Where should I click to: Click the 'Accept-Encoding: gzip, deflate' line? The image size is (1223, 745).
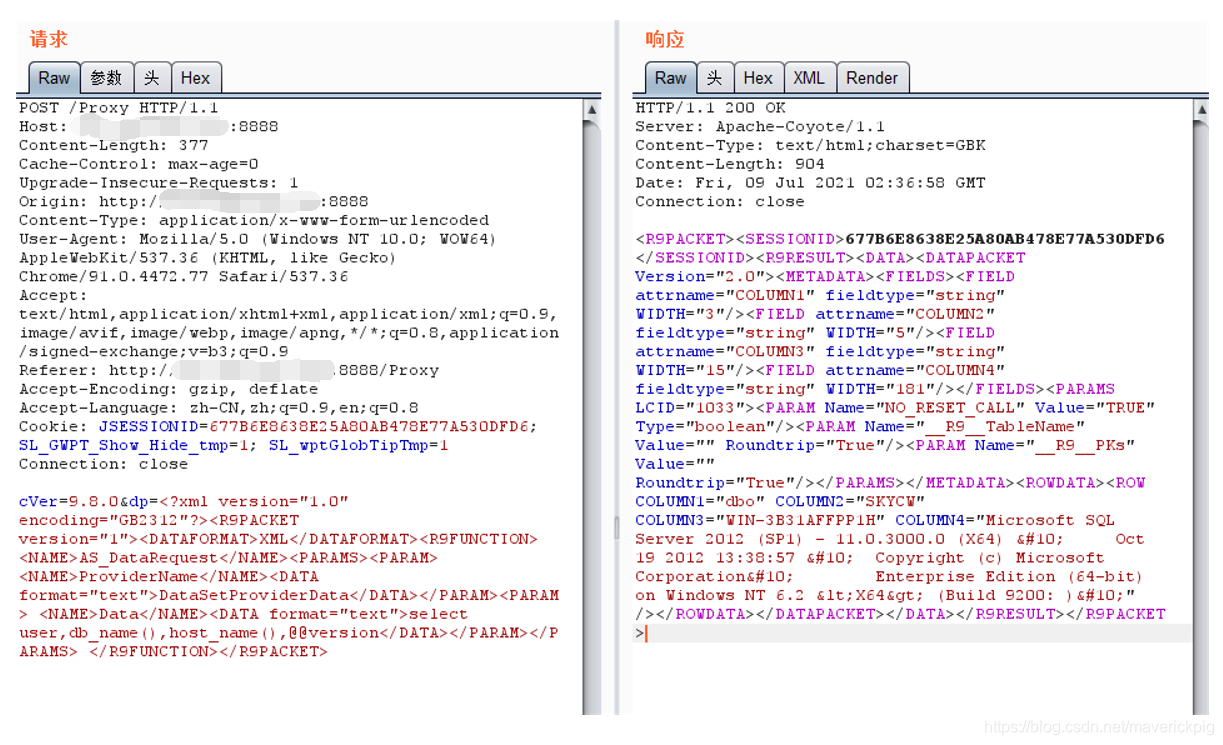168,389
